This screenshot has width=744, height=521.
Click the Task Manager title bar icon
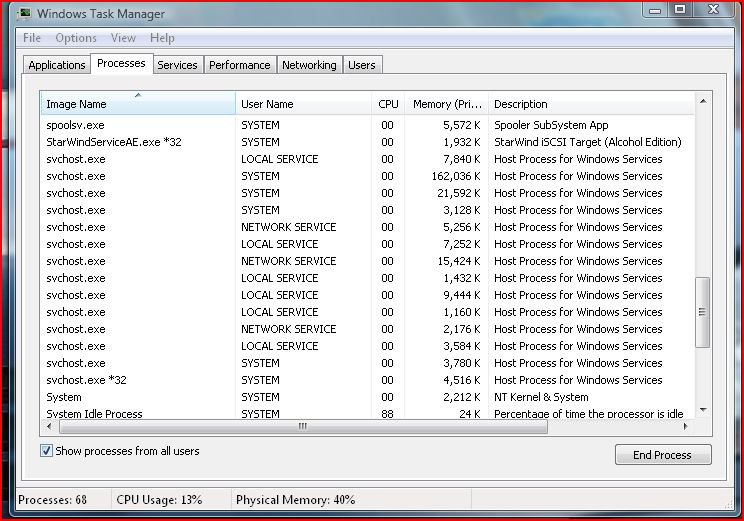pyautogui.click(x=25, y=13)
